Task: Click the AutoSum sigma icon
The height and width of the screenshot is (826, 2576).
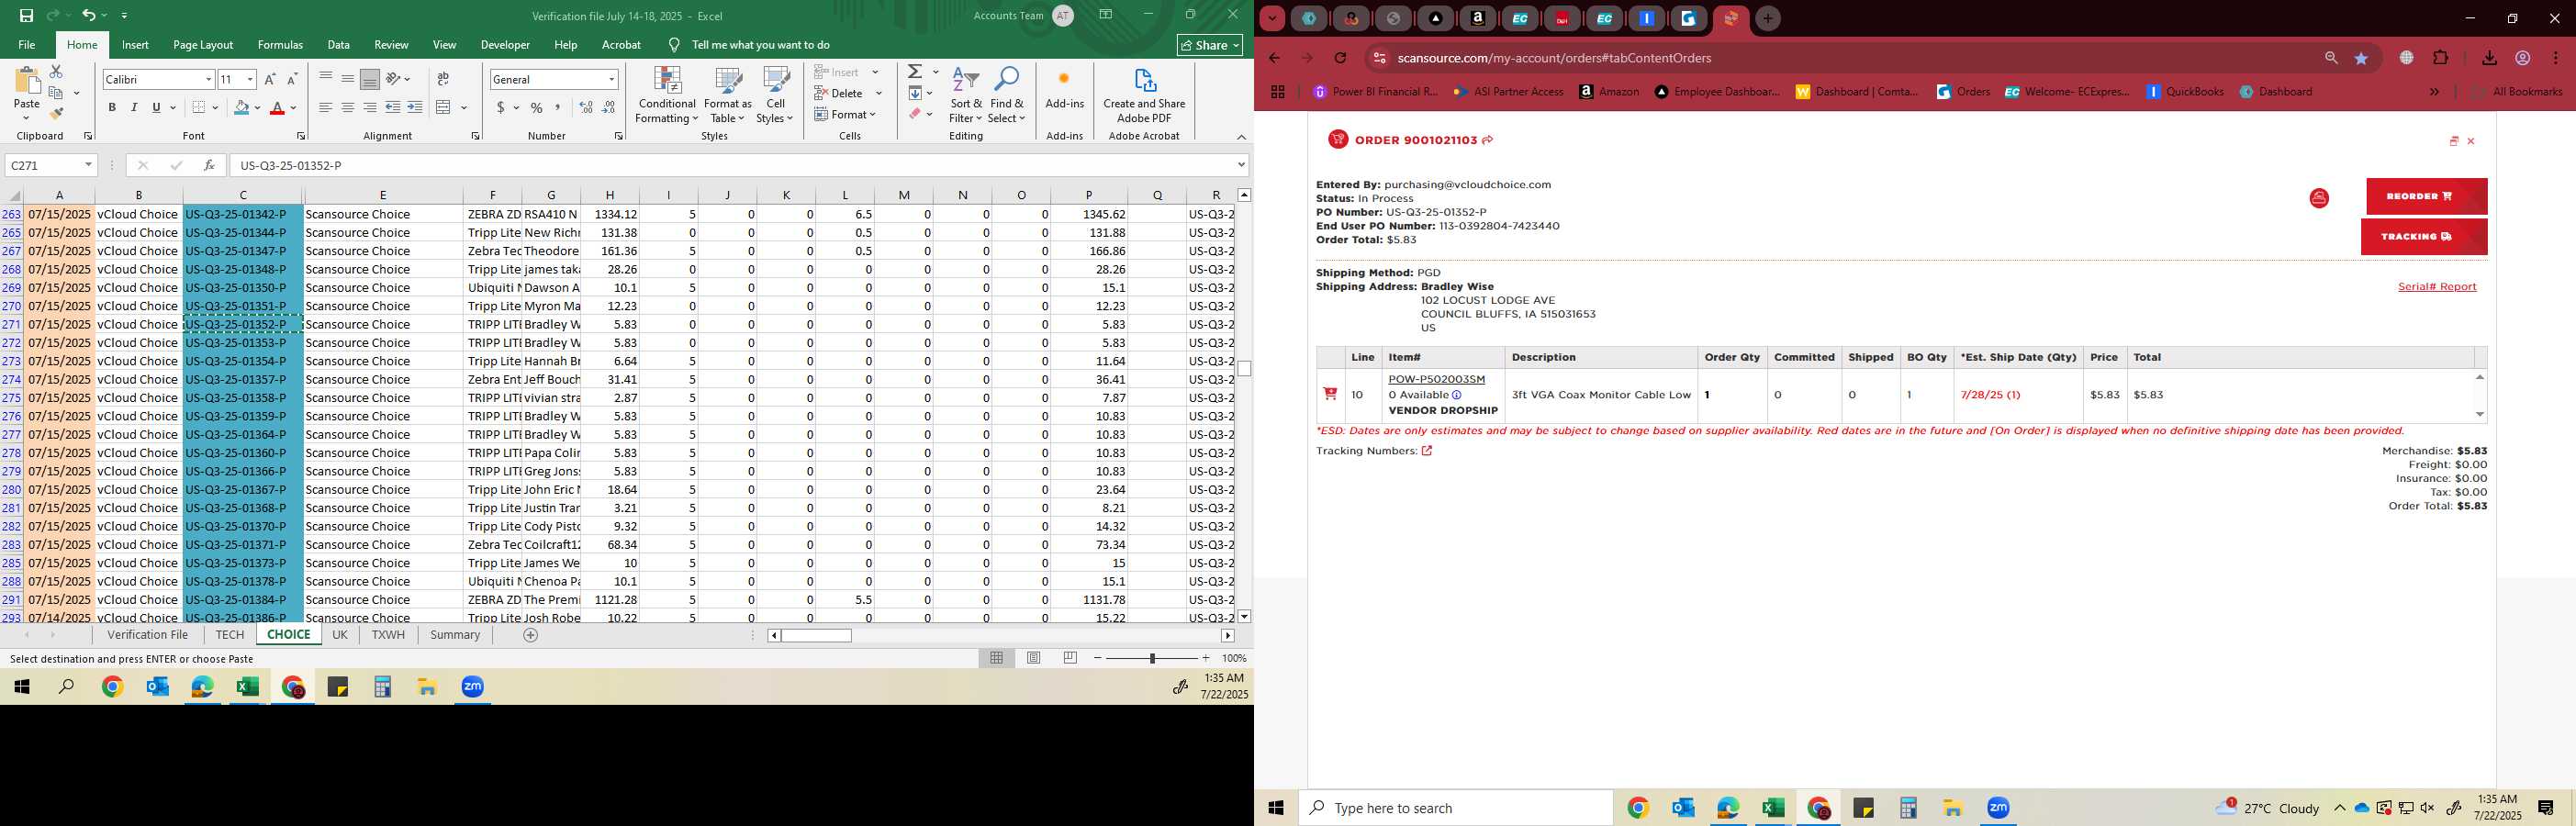Action: click(x=915, y=72)
